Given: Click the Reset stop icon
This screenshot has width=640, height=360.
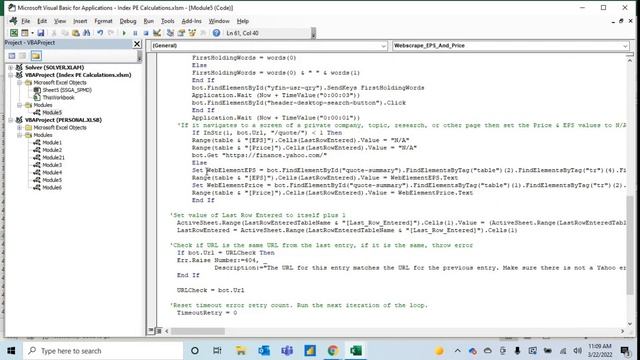Looking at the screenshot, I should tap(146, 33).
